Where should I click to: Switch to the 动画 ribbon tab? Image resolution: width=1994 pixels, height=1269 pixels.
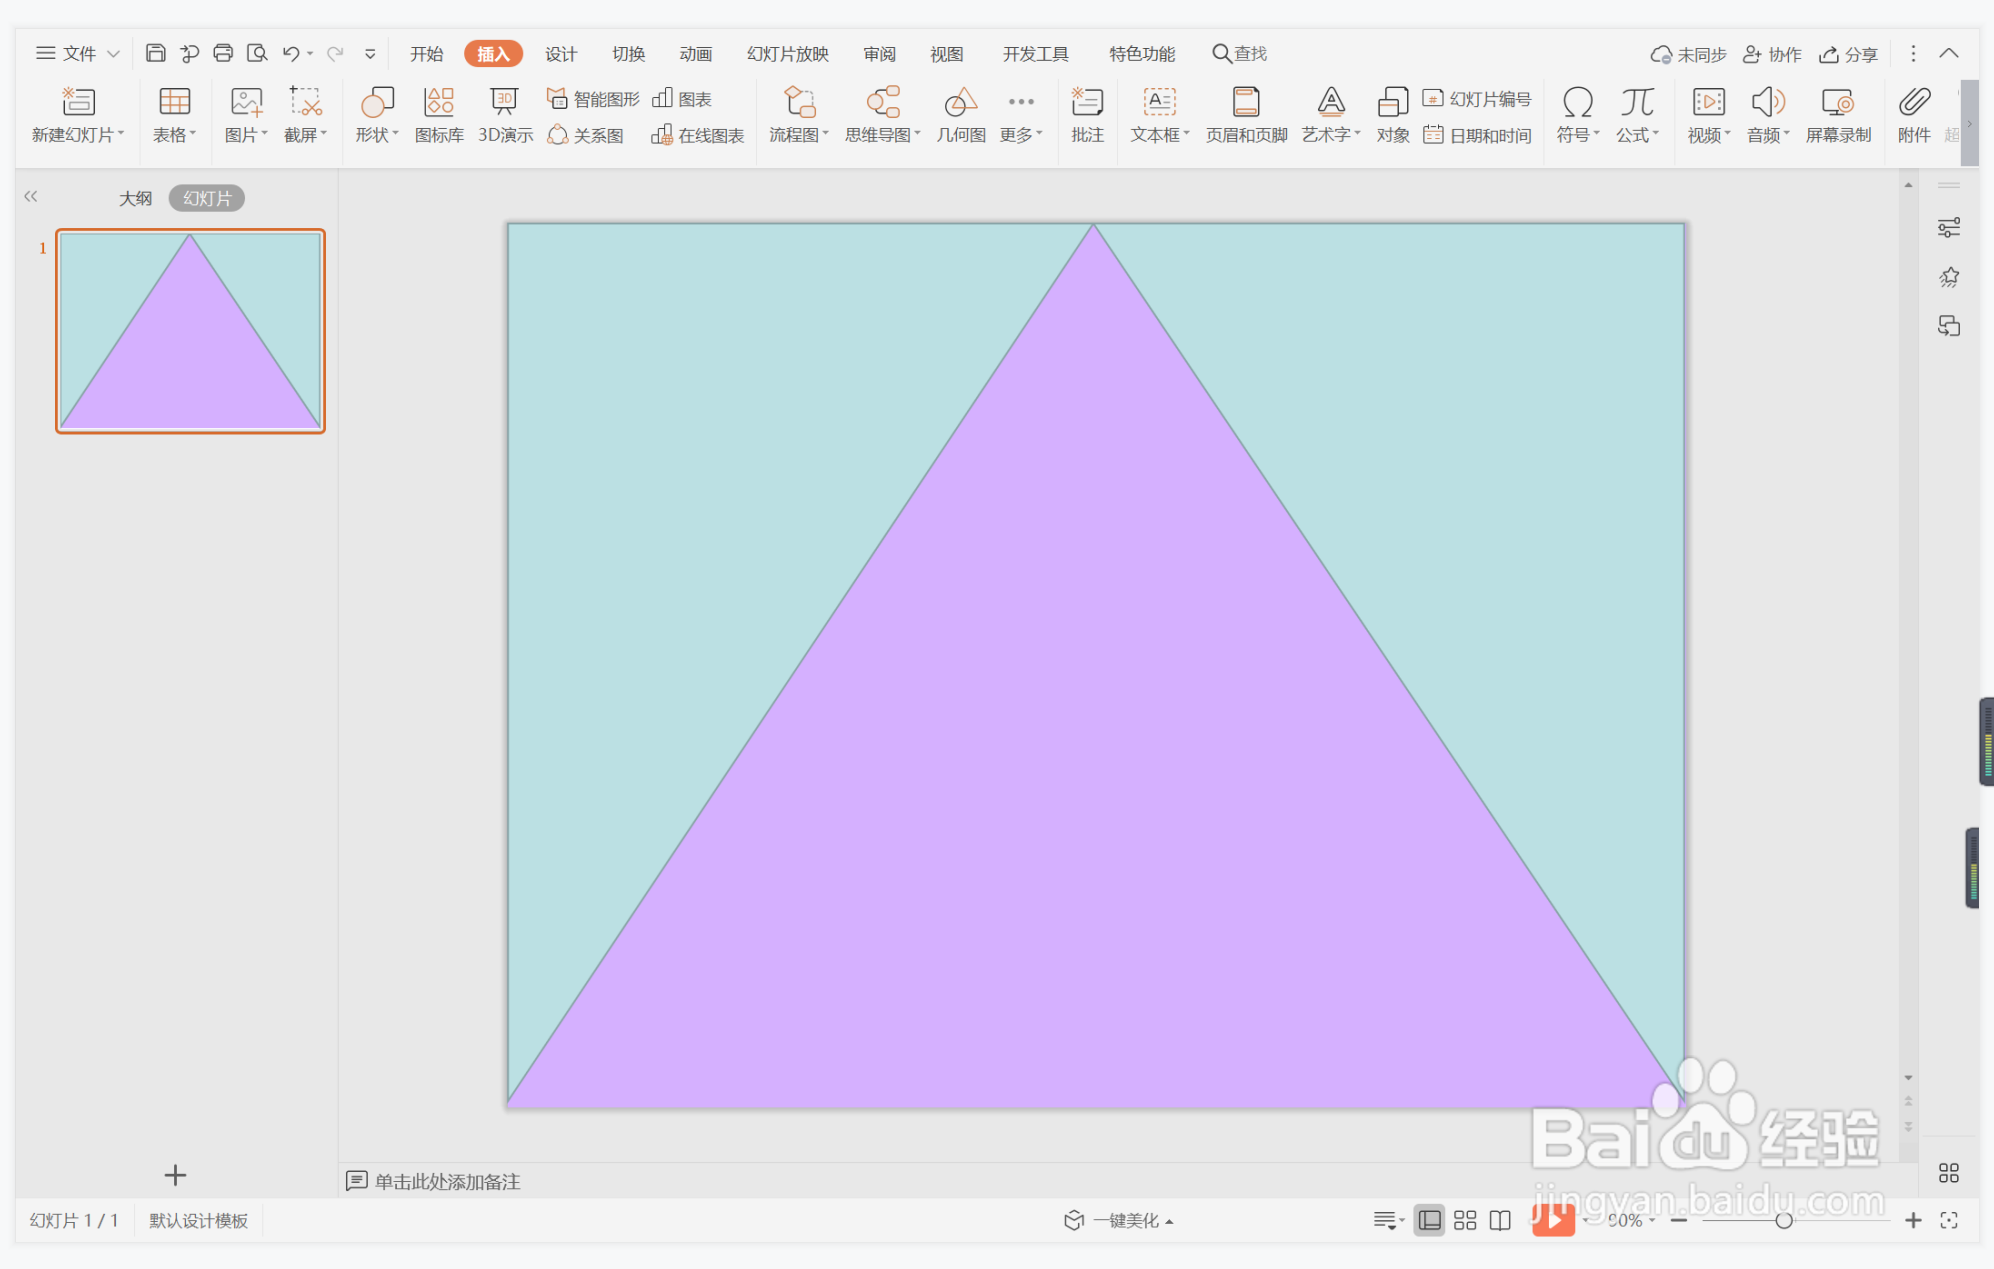(x=695, y=54)
